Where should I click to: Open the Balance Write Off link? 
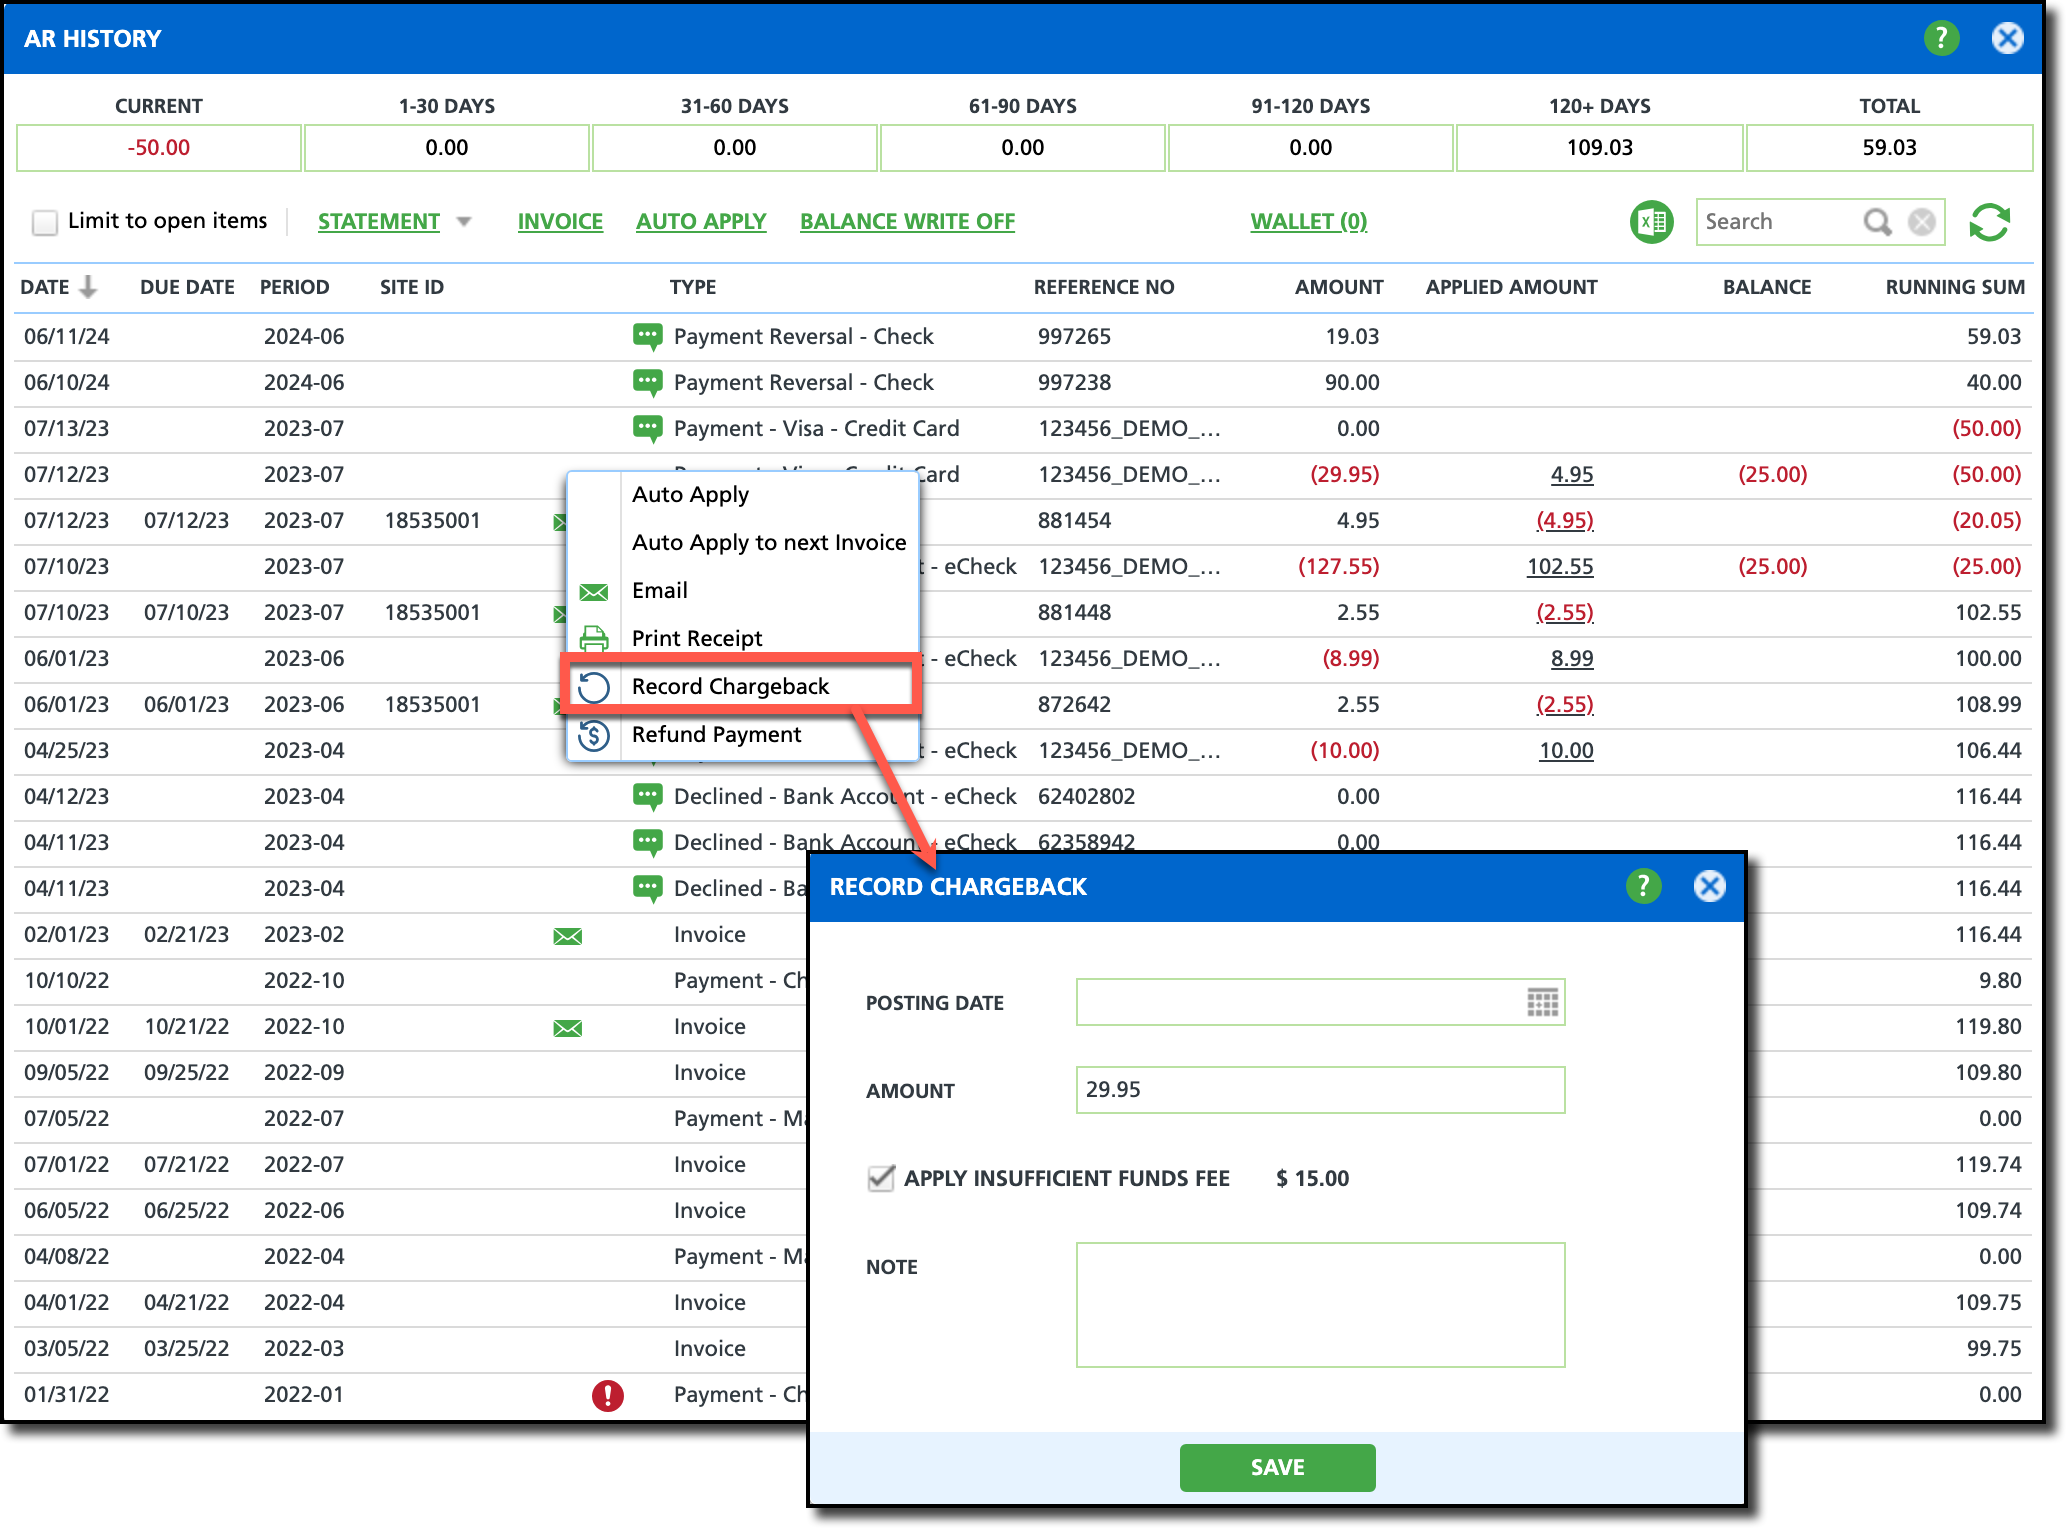pyautogui.click(x=907, y=222)
